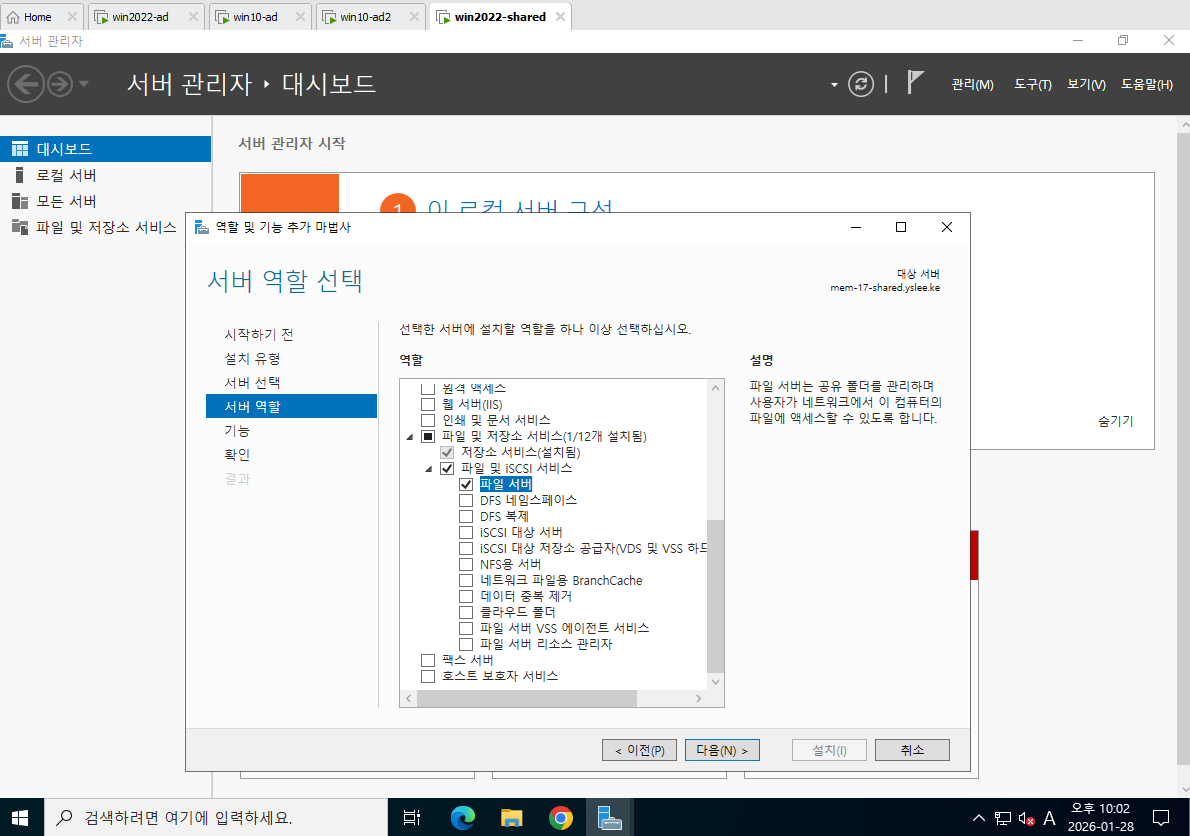Launch Google Chrome from the taskbar

560,817
